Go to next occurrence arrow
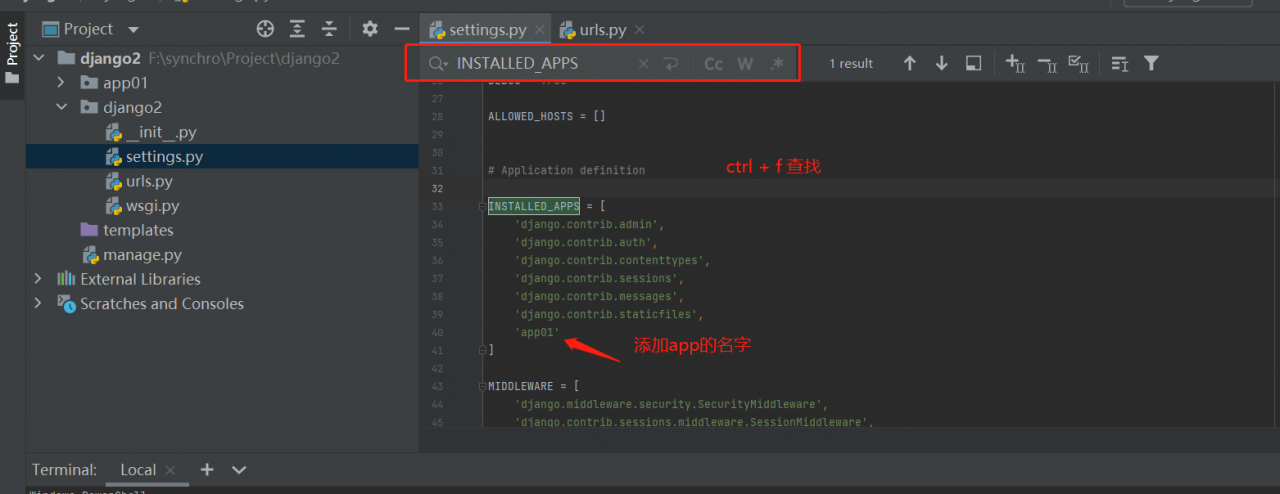 [x=941, y=63]
